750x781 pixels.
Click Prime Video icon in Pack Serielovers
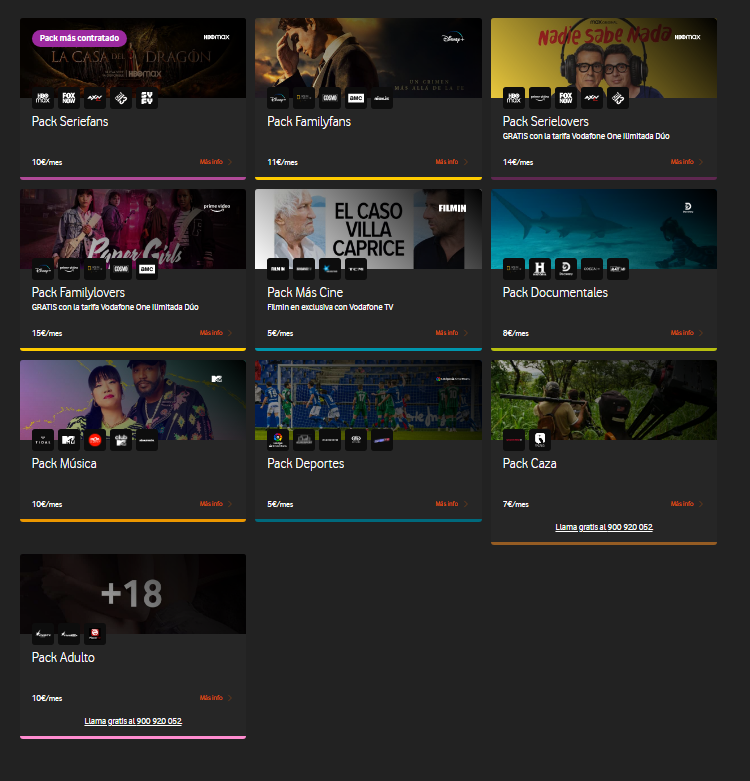(x=539, y=98)
